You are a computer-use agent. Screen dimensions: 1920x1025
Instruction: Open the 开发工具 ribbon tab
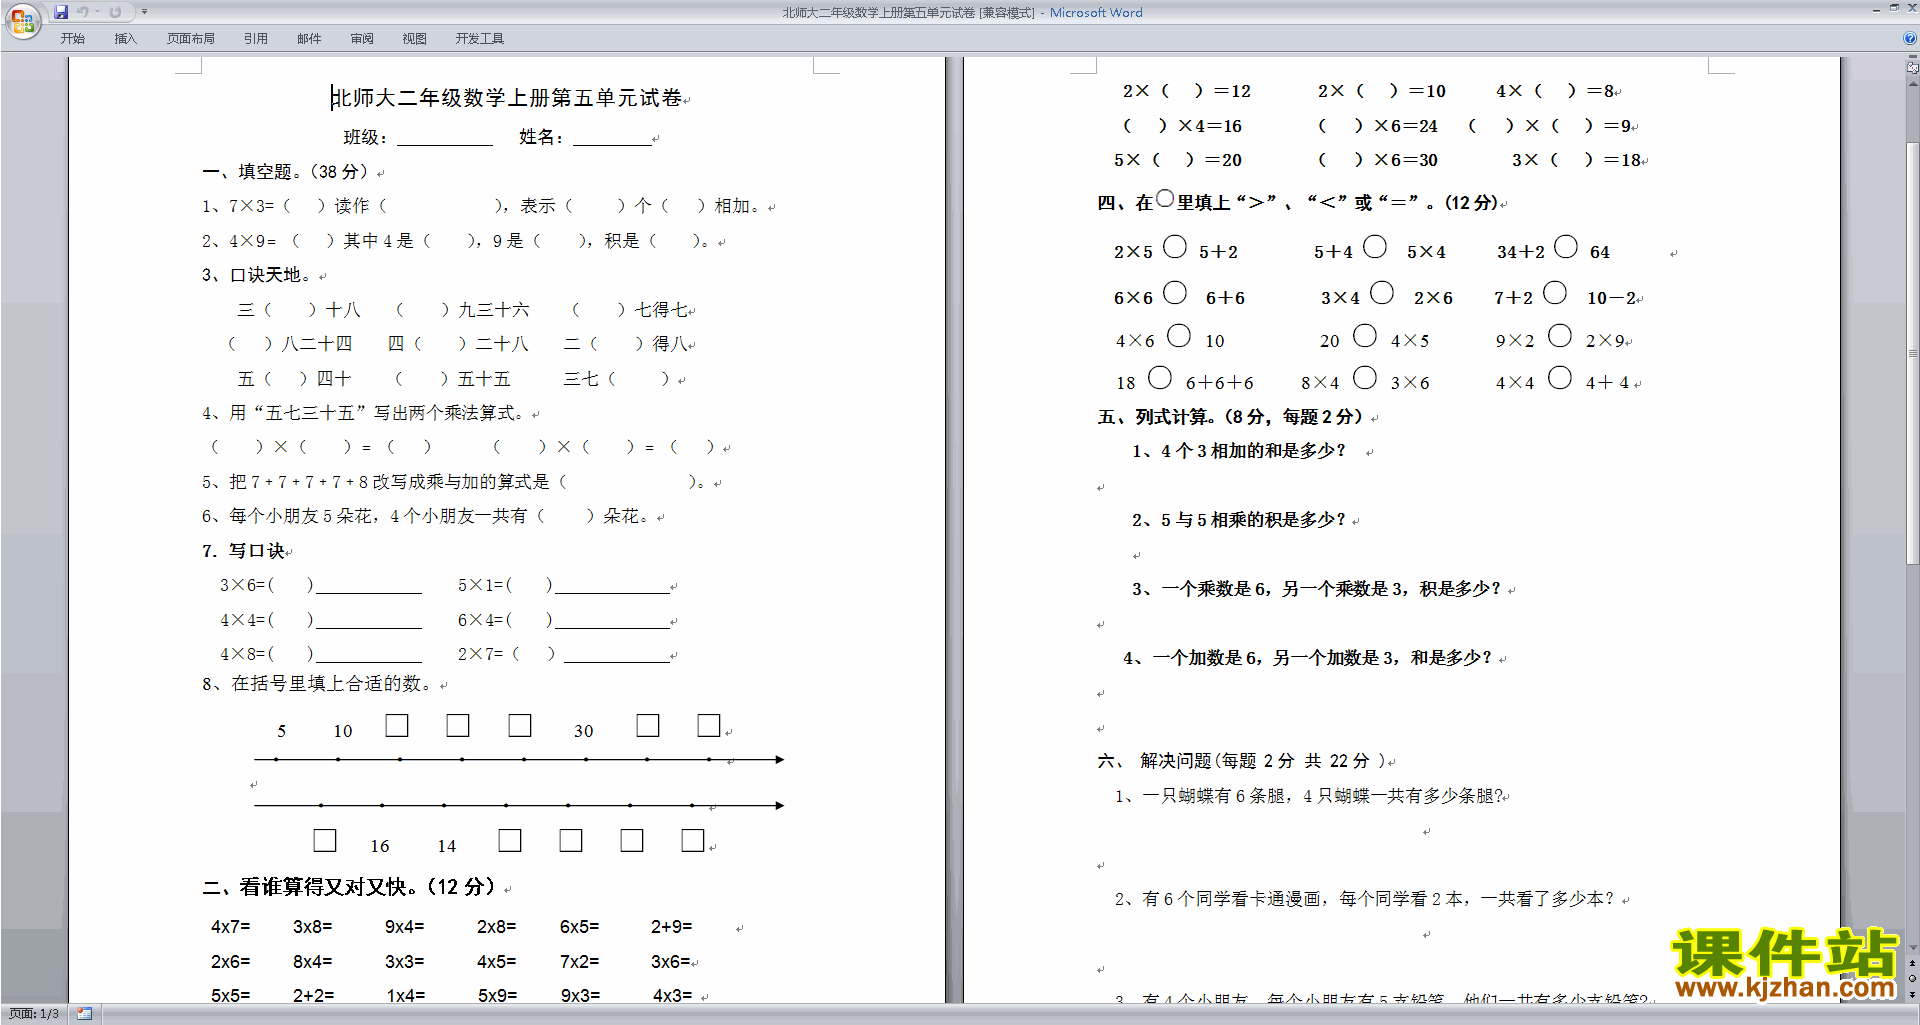[x=480, y=38]
